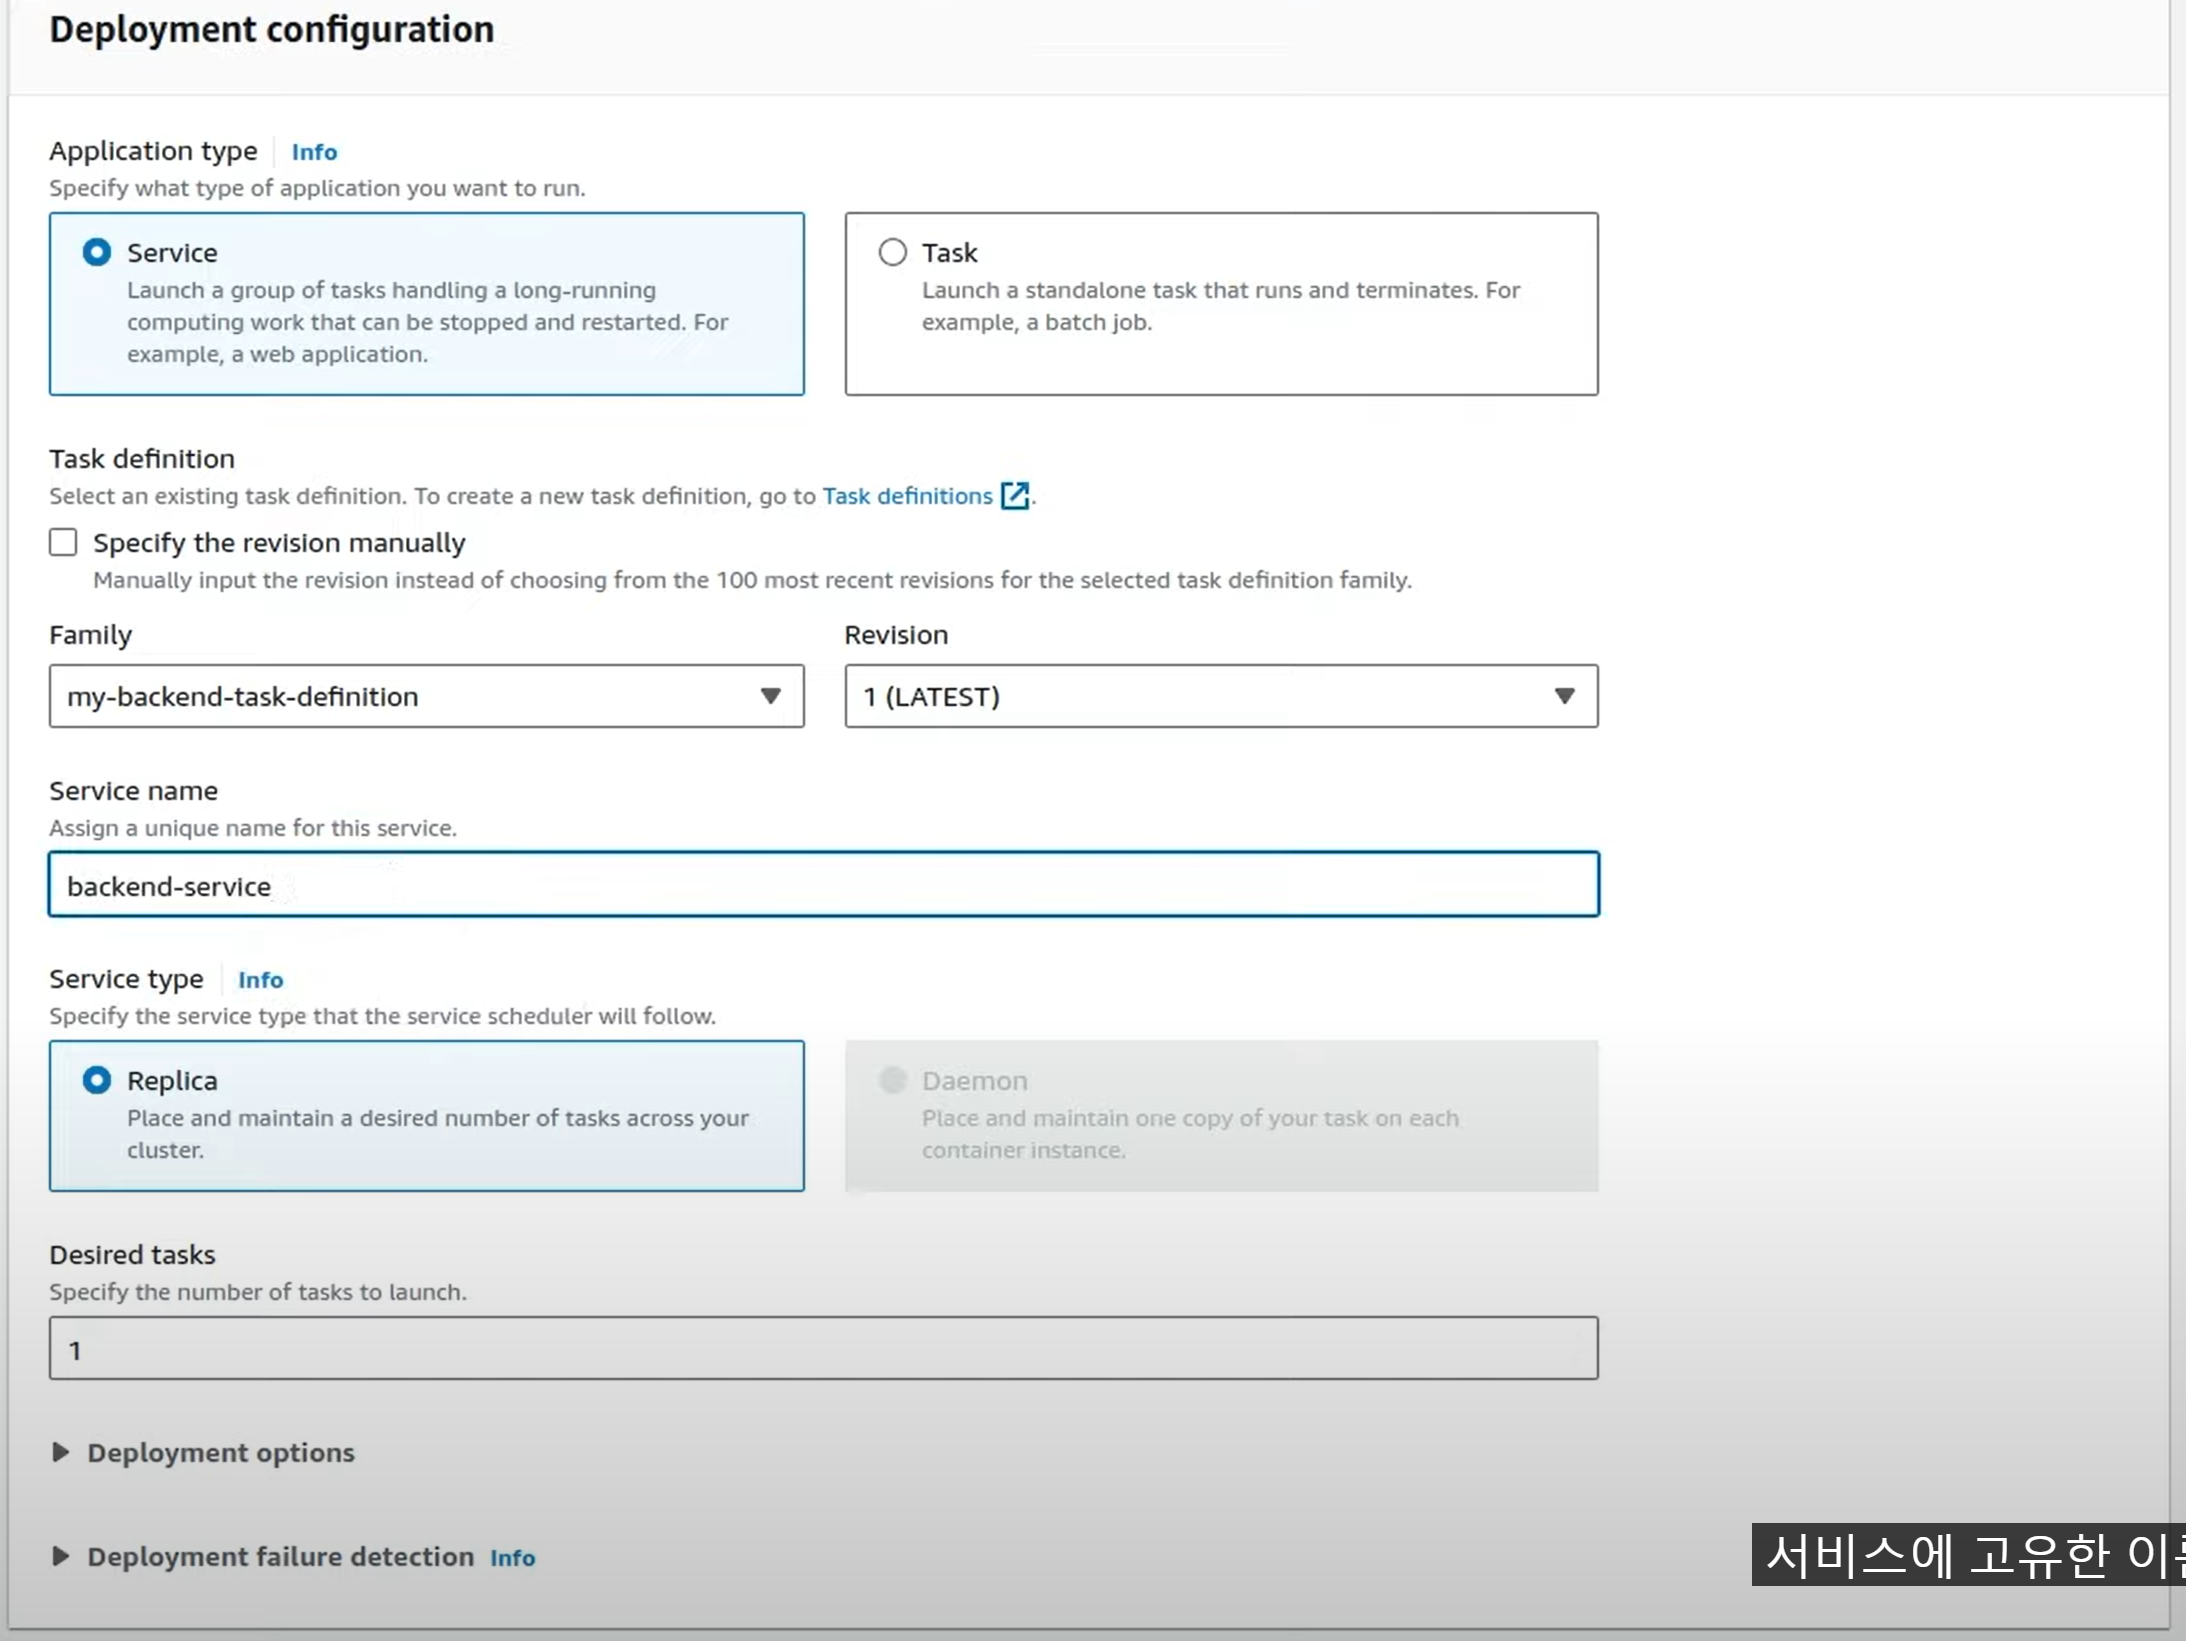Screen dimensions: 2186x1641
Task: Select the Task application type radio
Action: coord(892,252)
